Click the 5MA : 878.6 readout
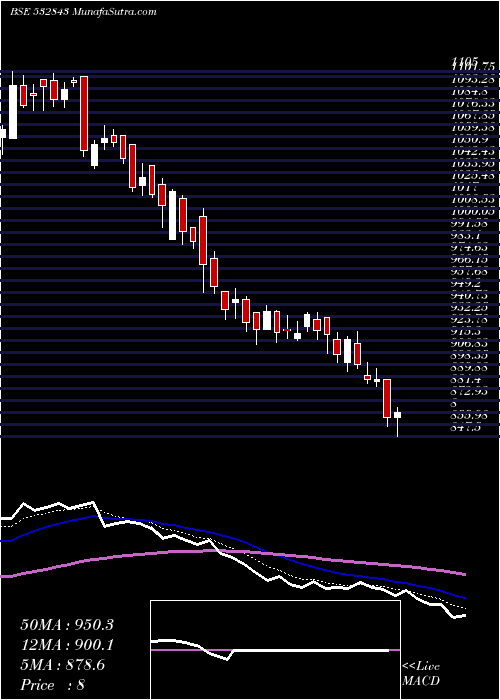 pos(62,665)
